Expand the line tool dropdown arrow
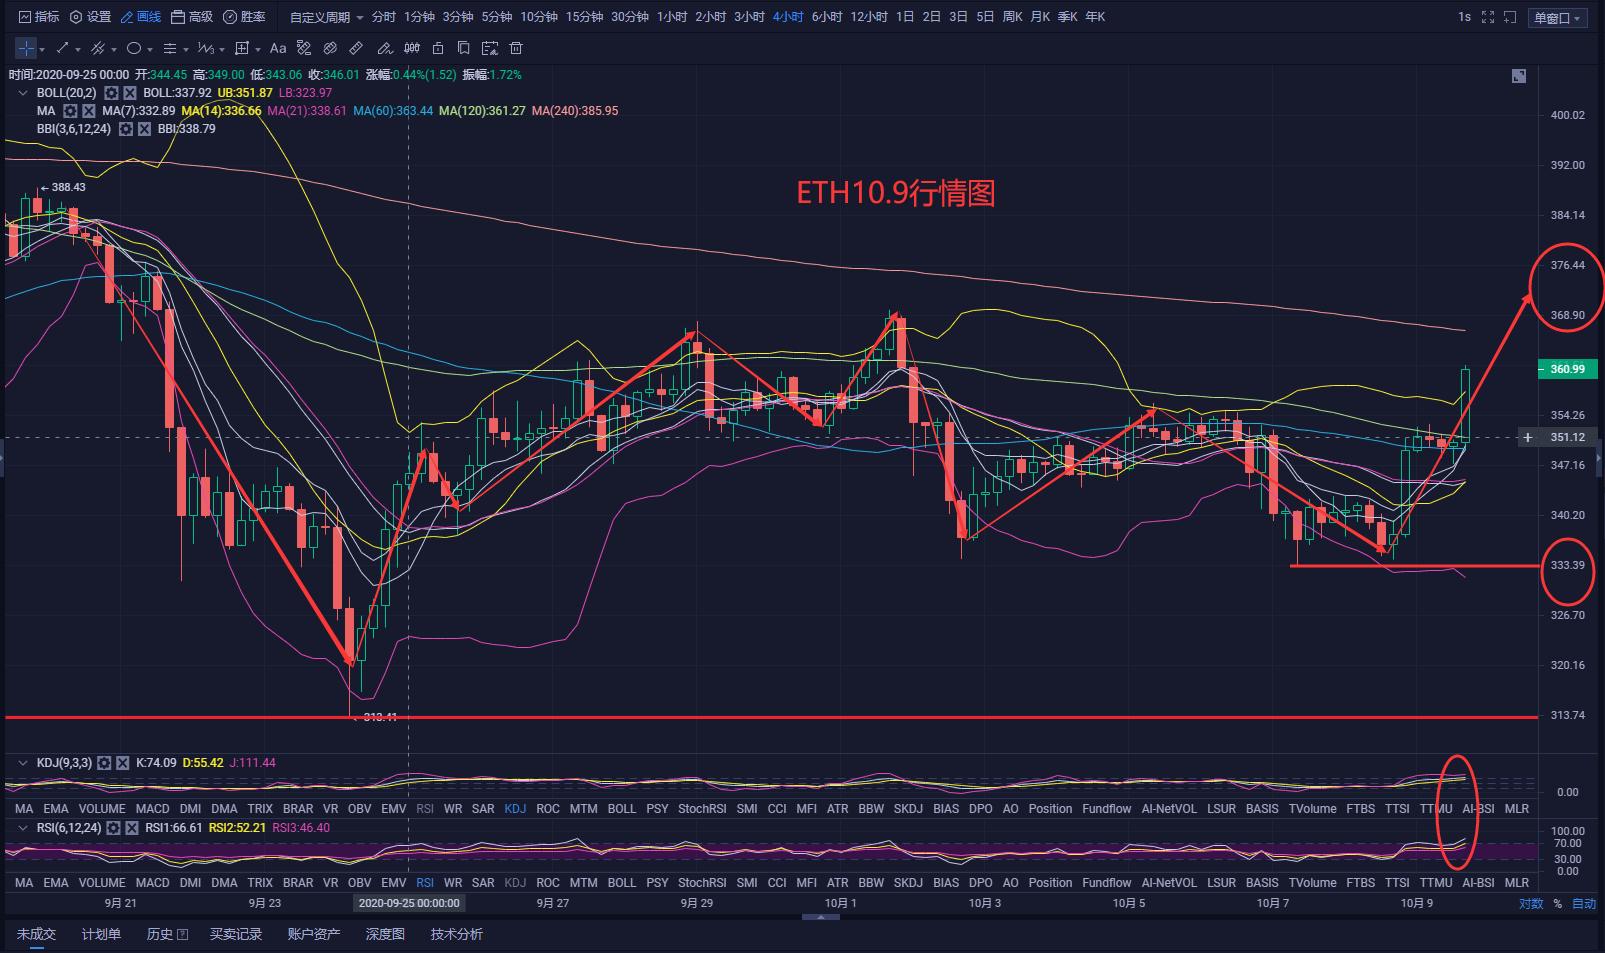The height and width of the screenshot is (953, 1605). click(x=78, y=49)
